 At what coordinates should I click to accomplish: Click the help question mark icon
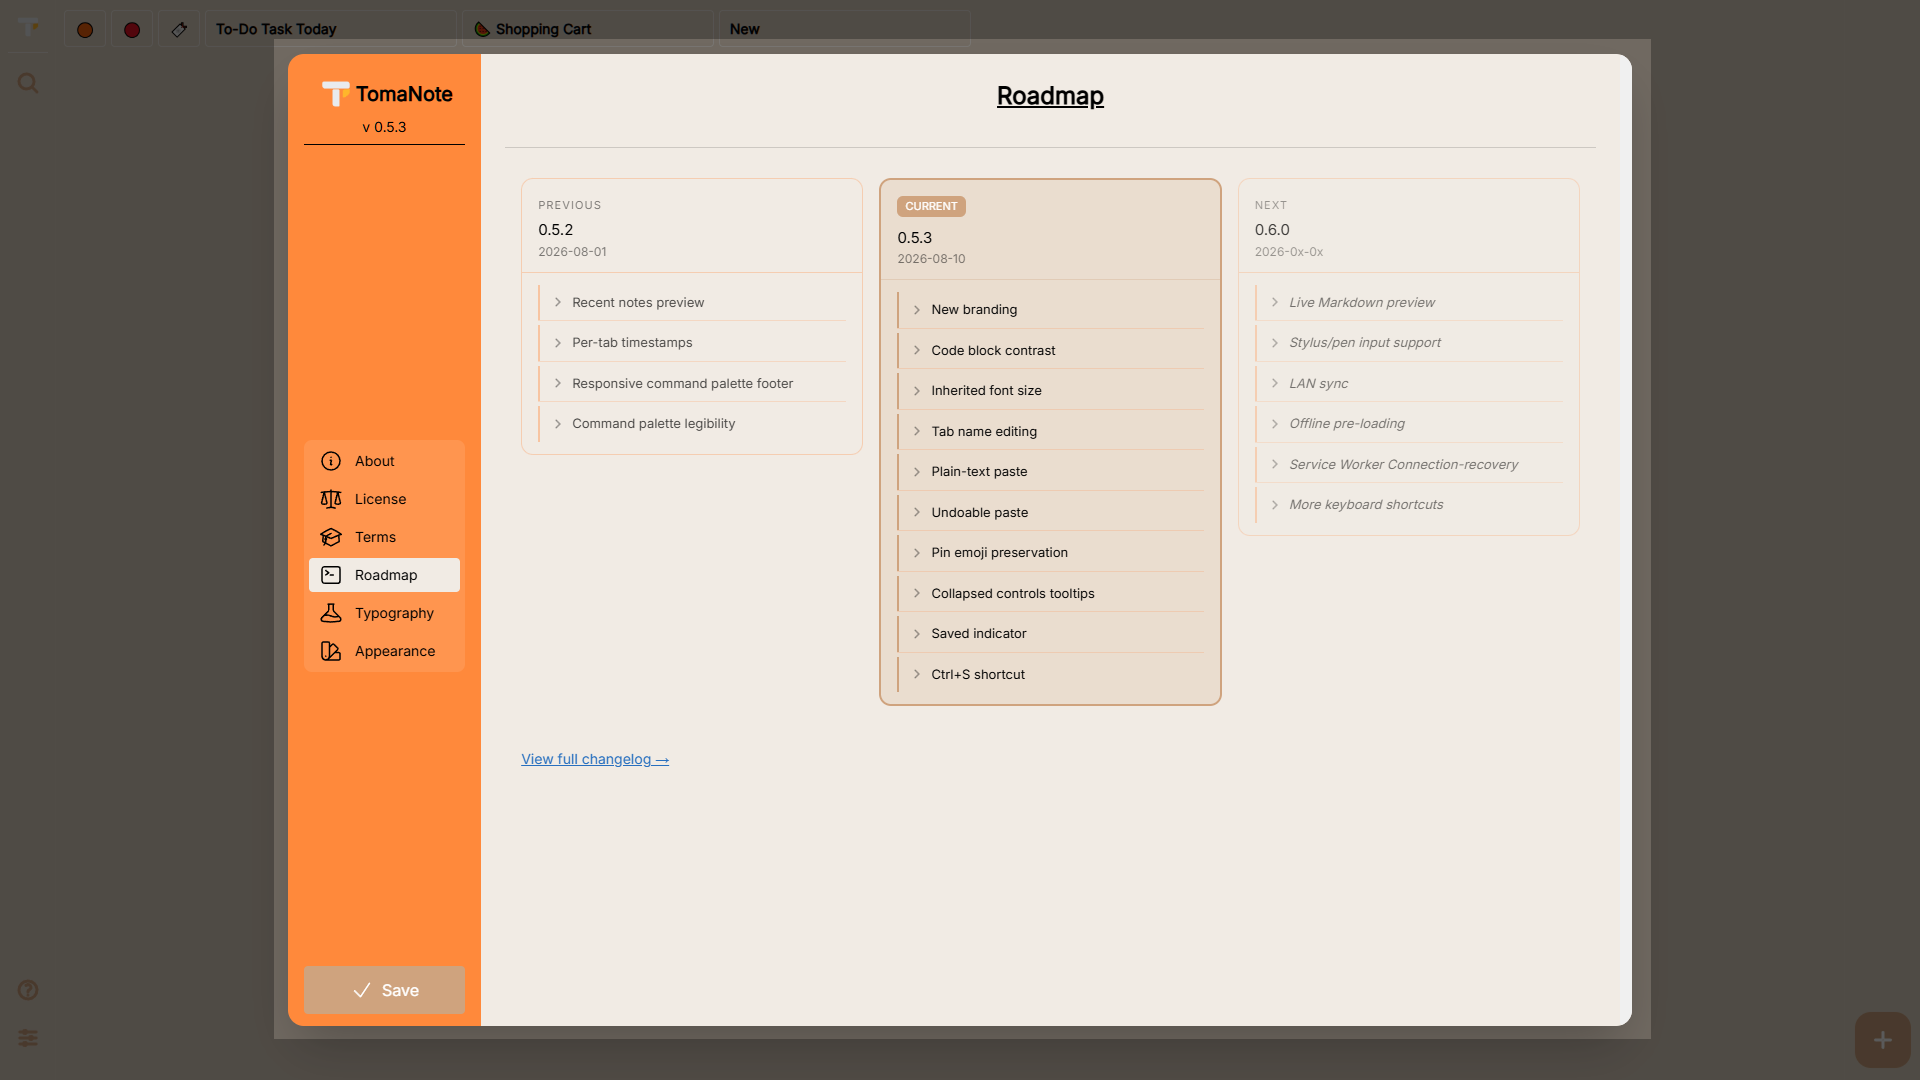(28, 990)
